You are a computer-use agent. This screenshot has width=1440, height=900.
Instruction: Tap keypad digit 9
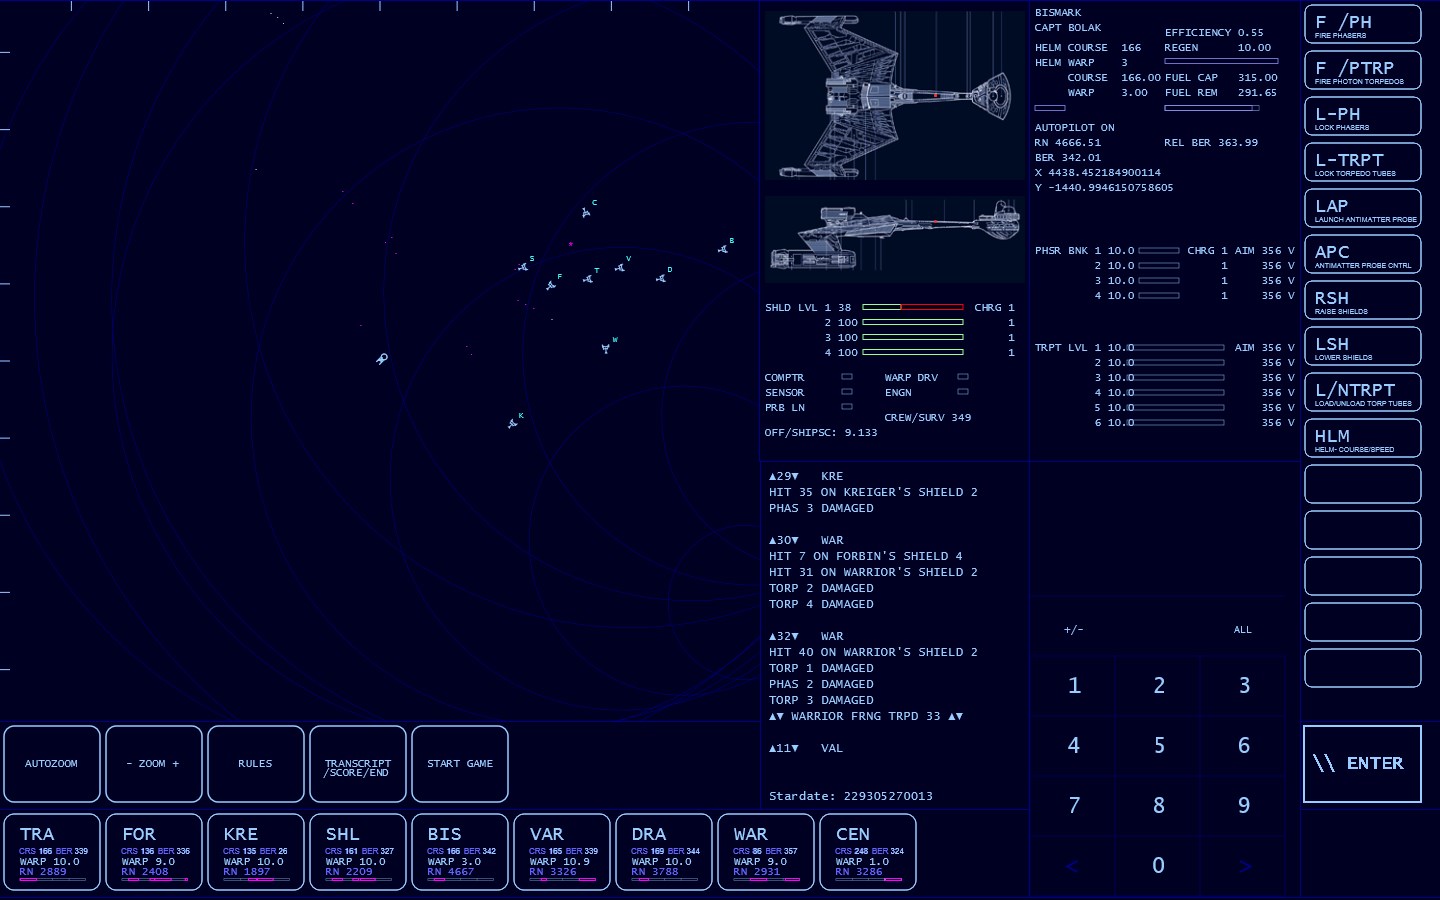[x=1244, y=806]
